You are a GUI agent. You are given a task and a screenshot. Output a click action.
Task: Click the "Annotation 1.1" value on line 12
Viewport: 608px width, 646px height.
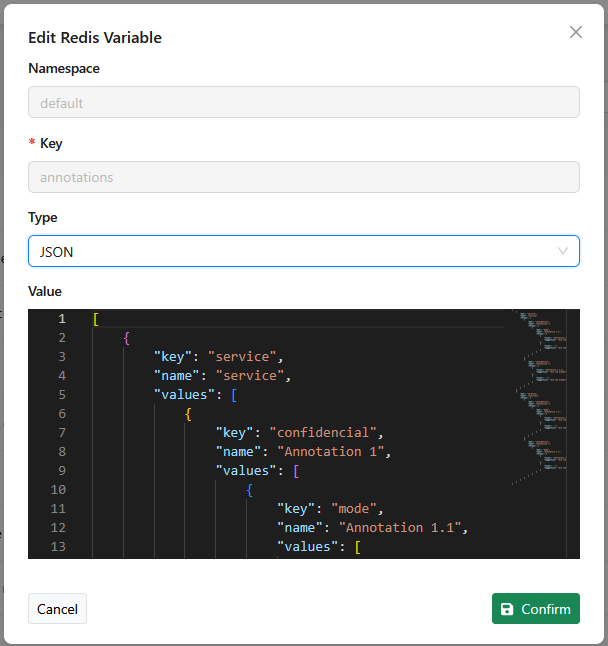tap(400, 527)
